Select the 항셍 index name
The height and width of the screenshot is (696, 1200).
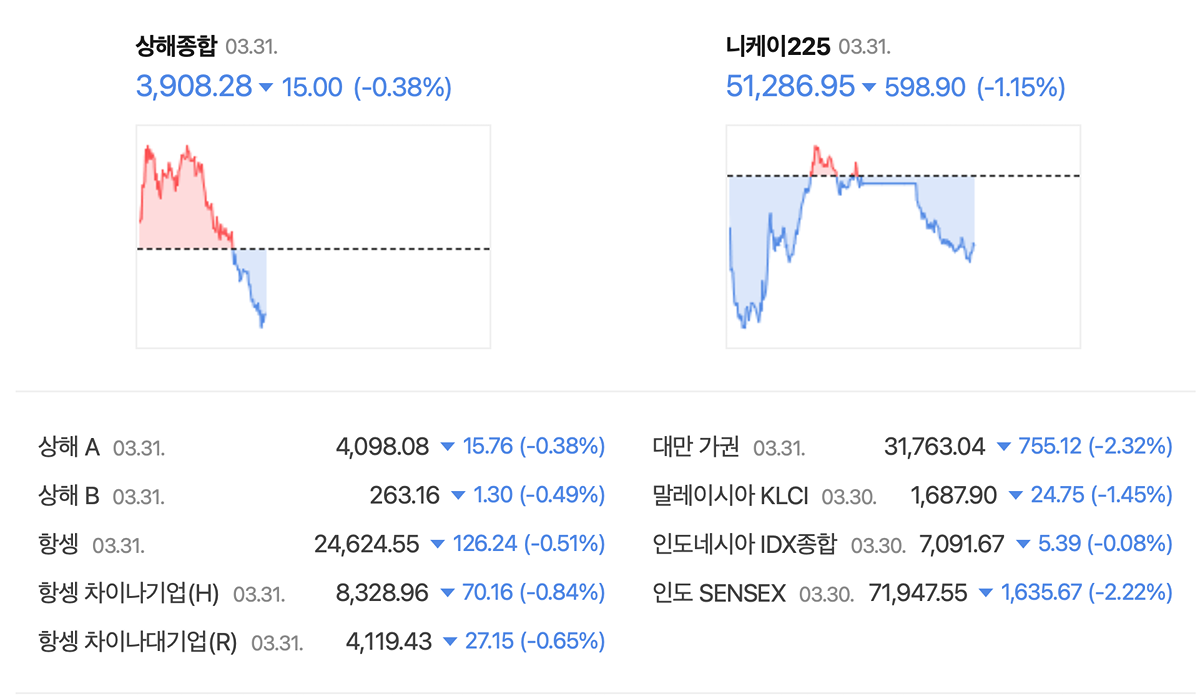click(58, 545)
